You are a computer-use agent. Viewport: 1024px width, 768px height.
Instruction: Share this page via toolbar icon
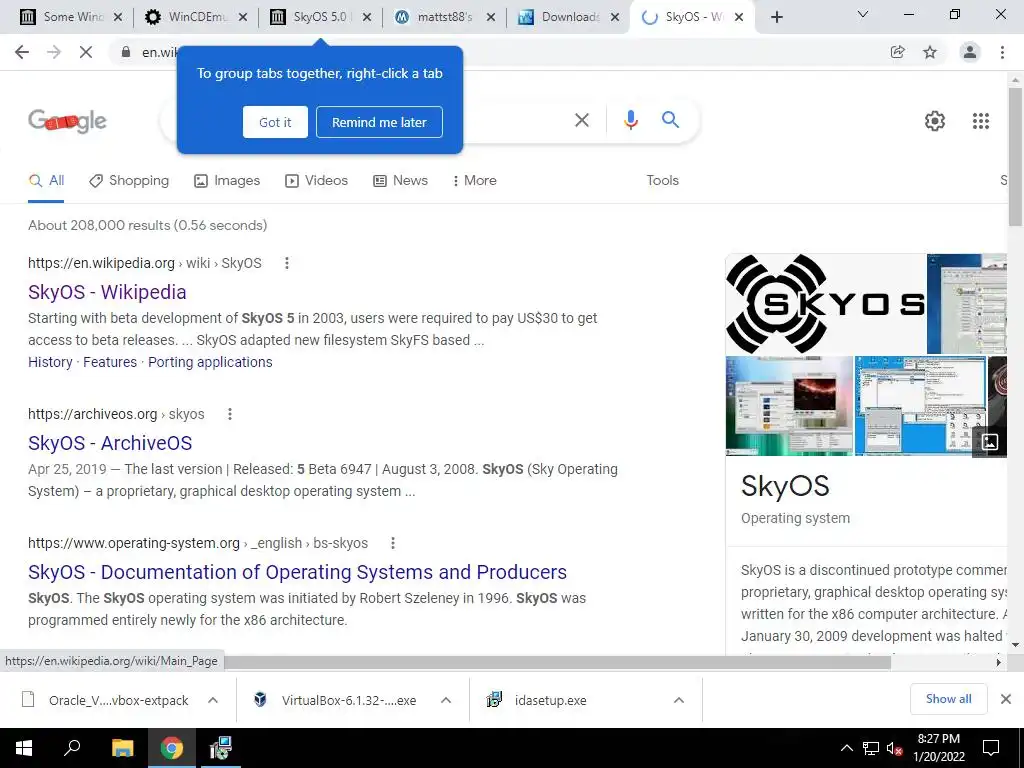point(898,52)
